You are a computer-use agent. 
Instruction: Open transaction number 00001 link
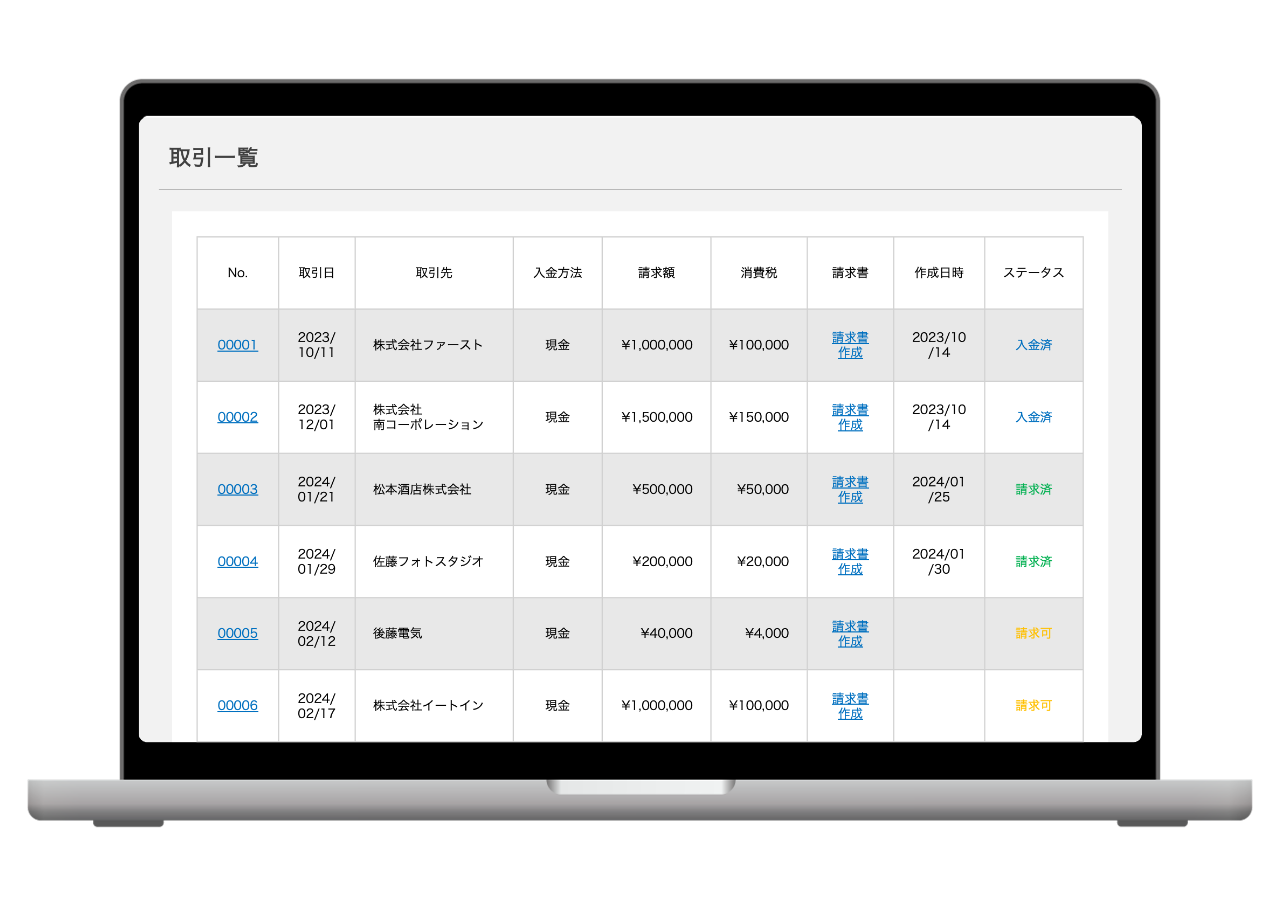[x=237, y=345]
